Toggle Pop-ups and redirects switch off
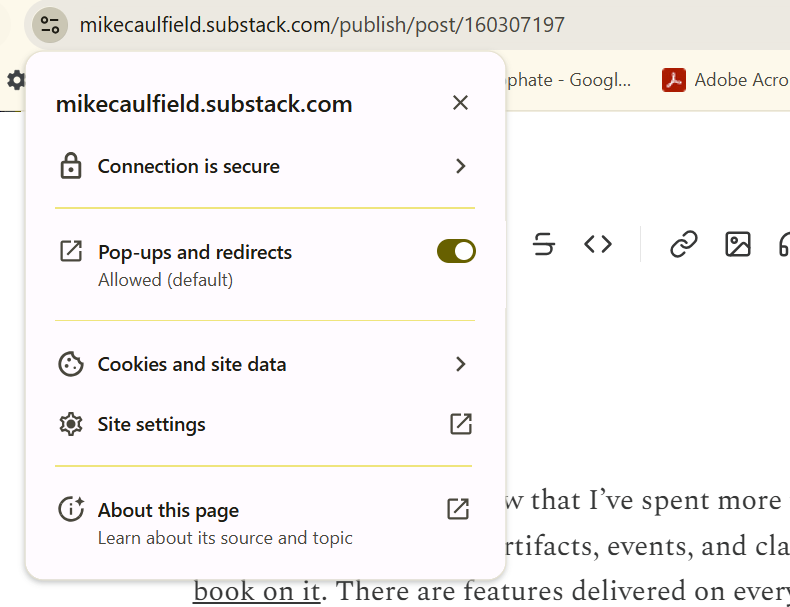This screenshot has width=790, height=607. coord(456,251)
